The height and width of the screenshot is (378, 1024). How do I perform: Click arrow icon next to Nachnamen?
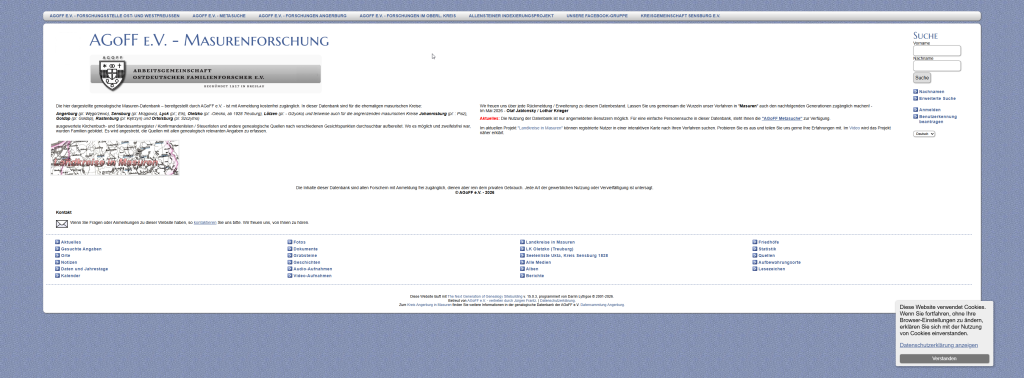(916, 91)
